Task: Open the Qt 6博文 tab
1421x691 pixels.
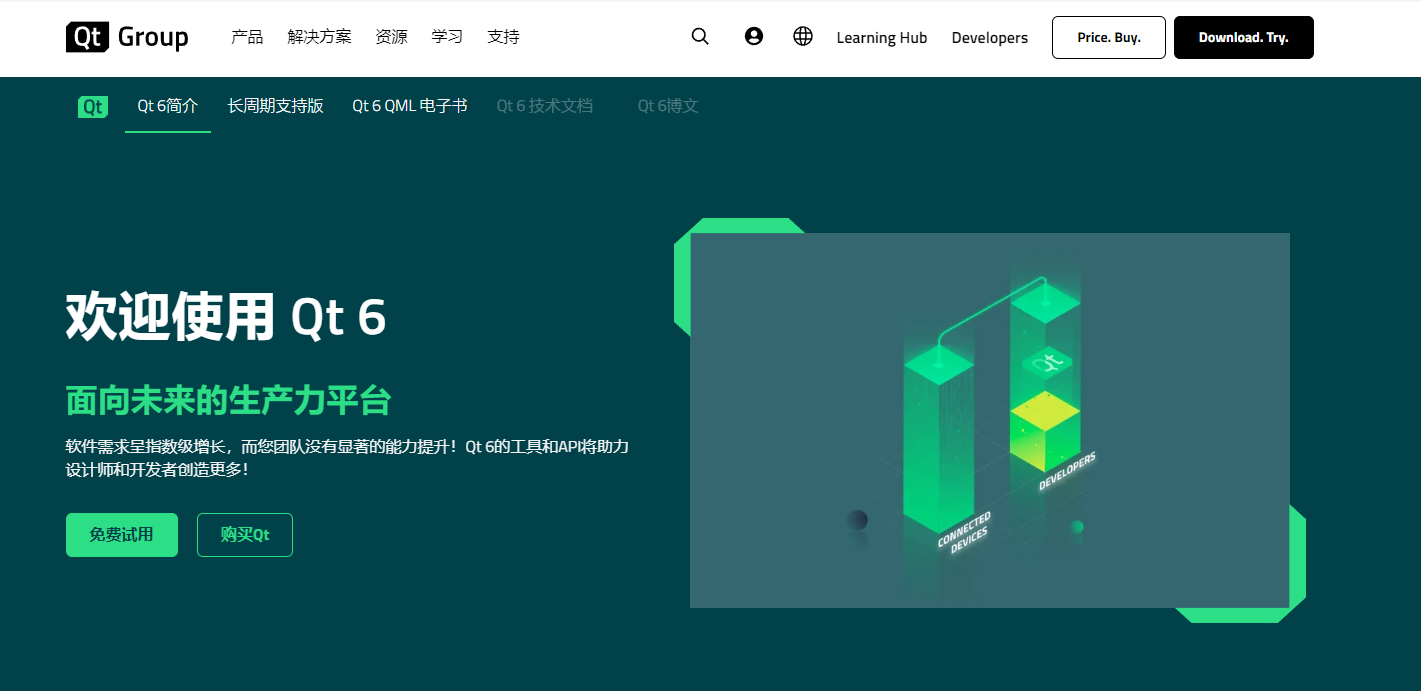Action: pos(668,106)
